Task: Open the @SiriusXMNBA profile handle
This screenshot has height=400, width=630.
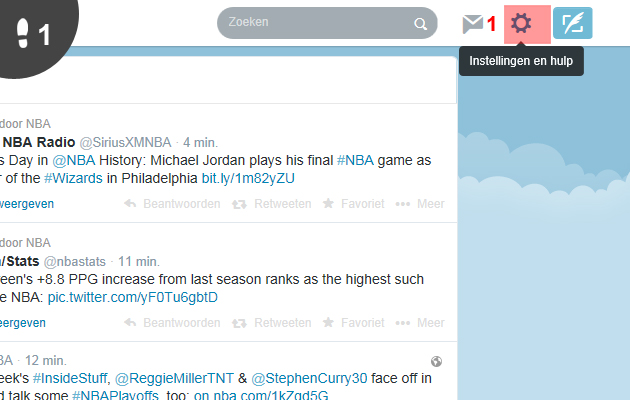Action: (125, 143)
